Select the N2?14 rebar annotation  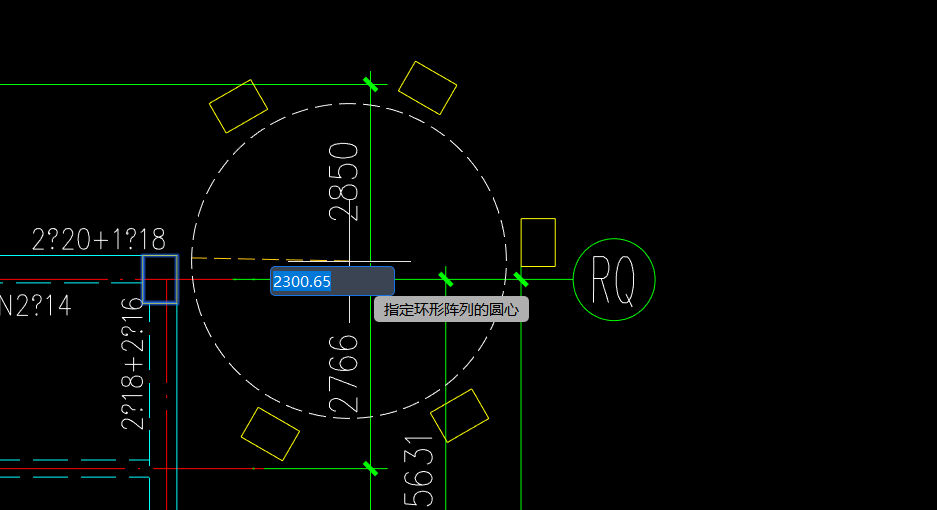[x=36, y=305]
